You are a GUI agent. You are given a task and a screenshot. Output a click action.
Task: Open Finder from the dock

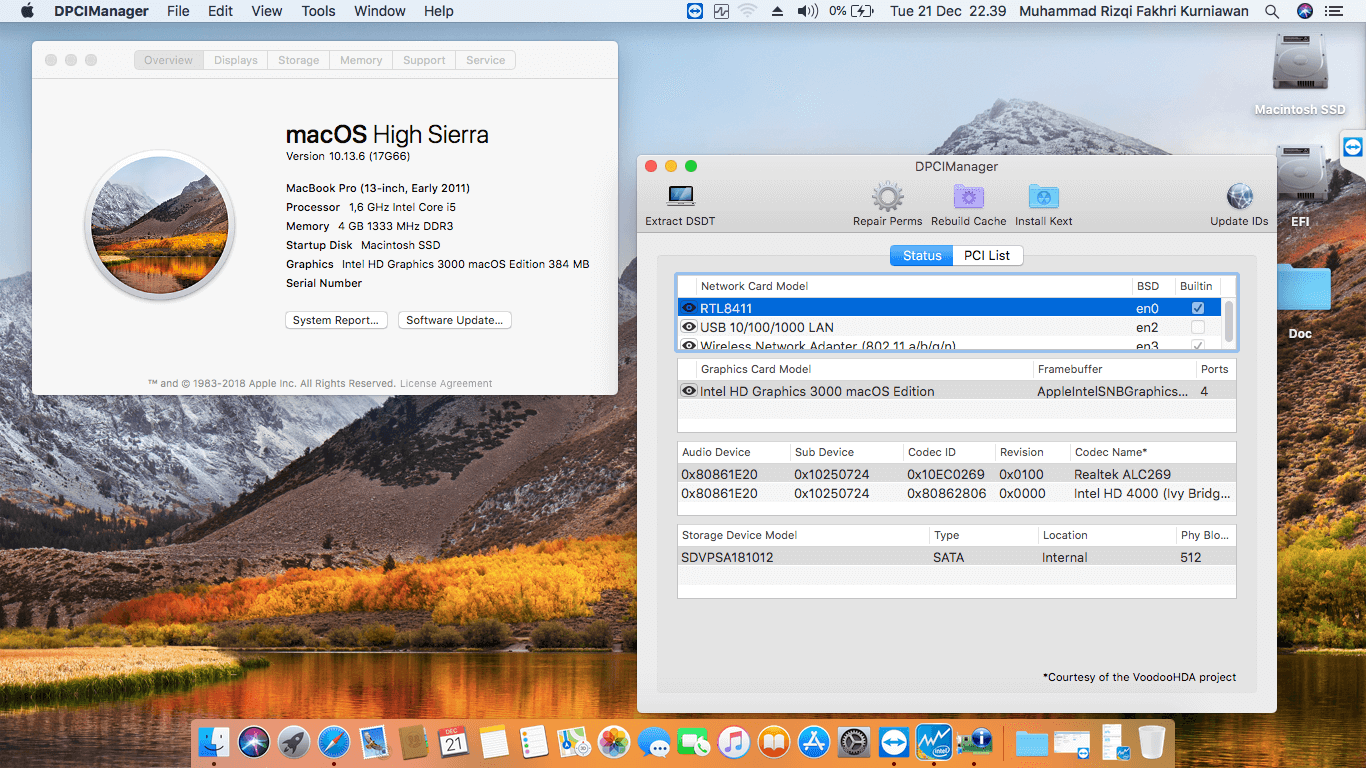213,742
